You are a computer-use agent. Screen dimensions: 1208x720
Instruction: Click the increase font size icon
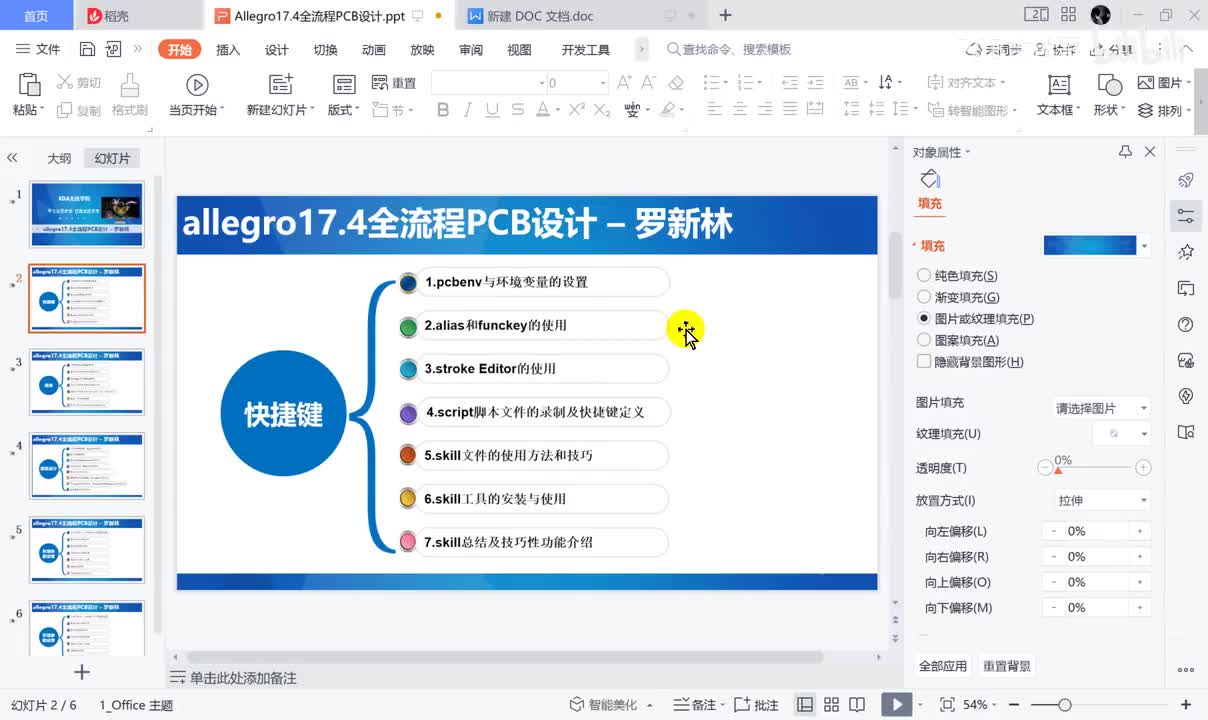pos(624,83)
